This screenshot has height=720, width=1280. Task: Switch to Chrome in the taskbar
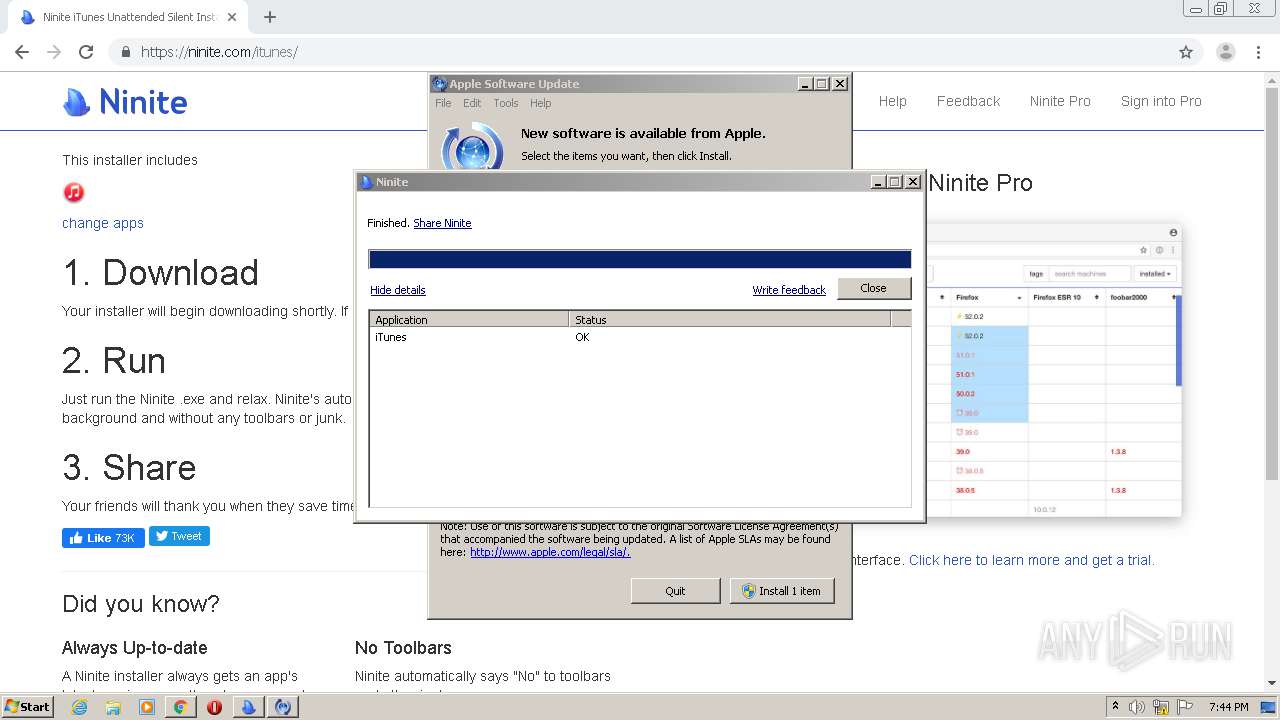(x=181, y=707)
